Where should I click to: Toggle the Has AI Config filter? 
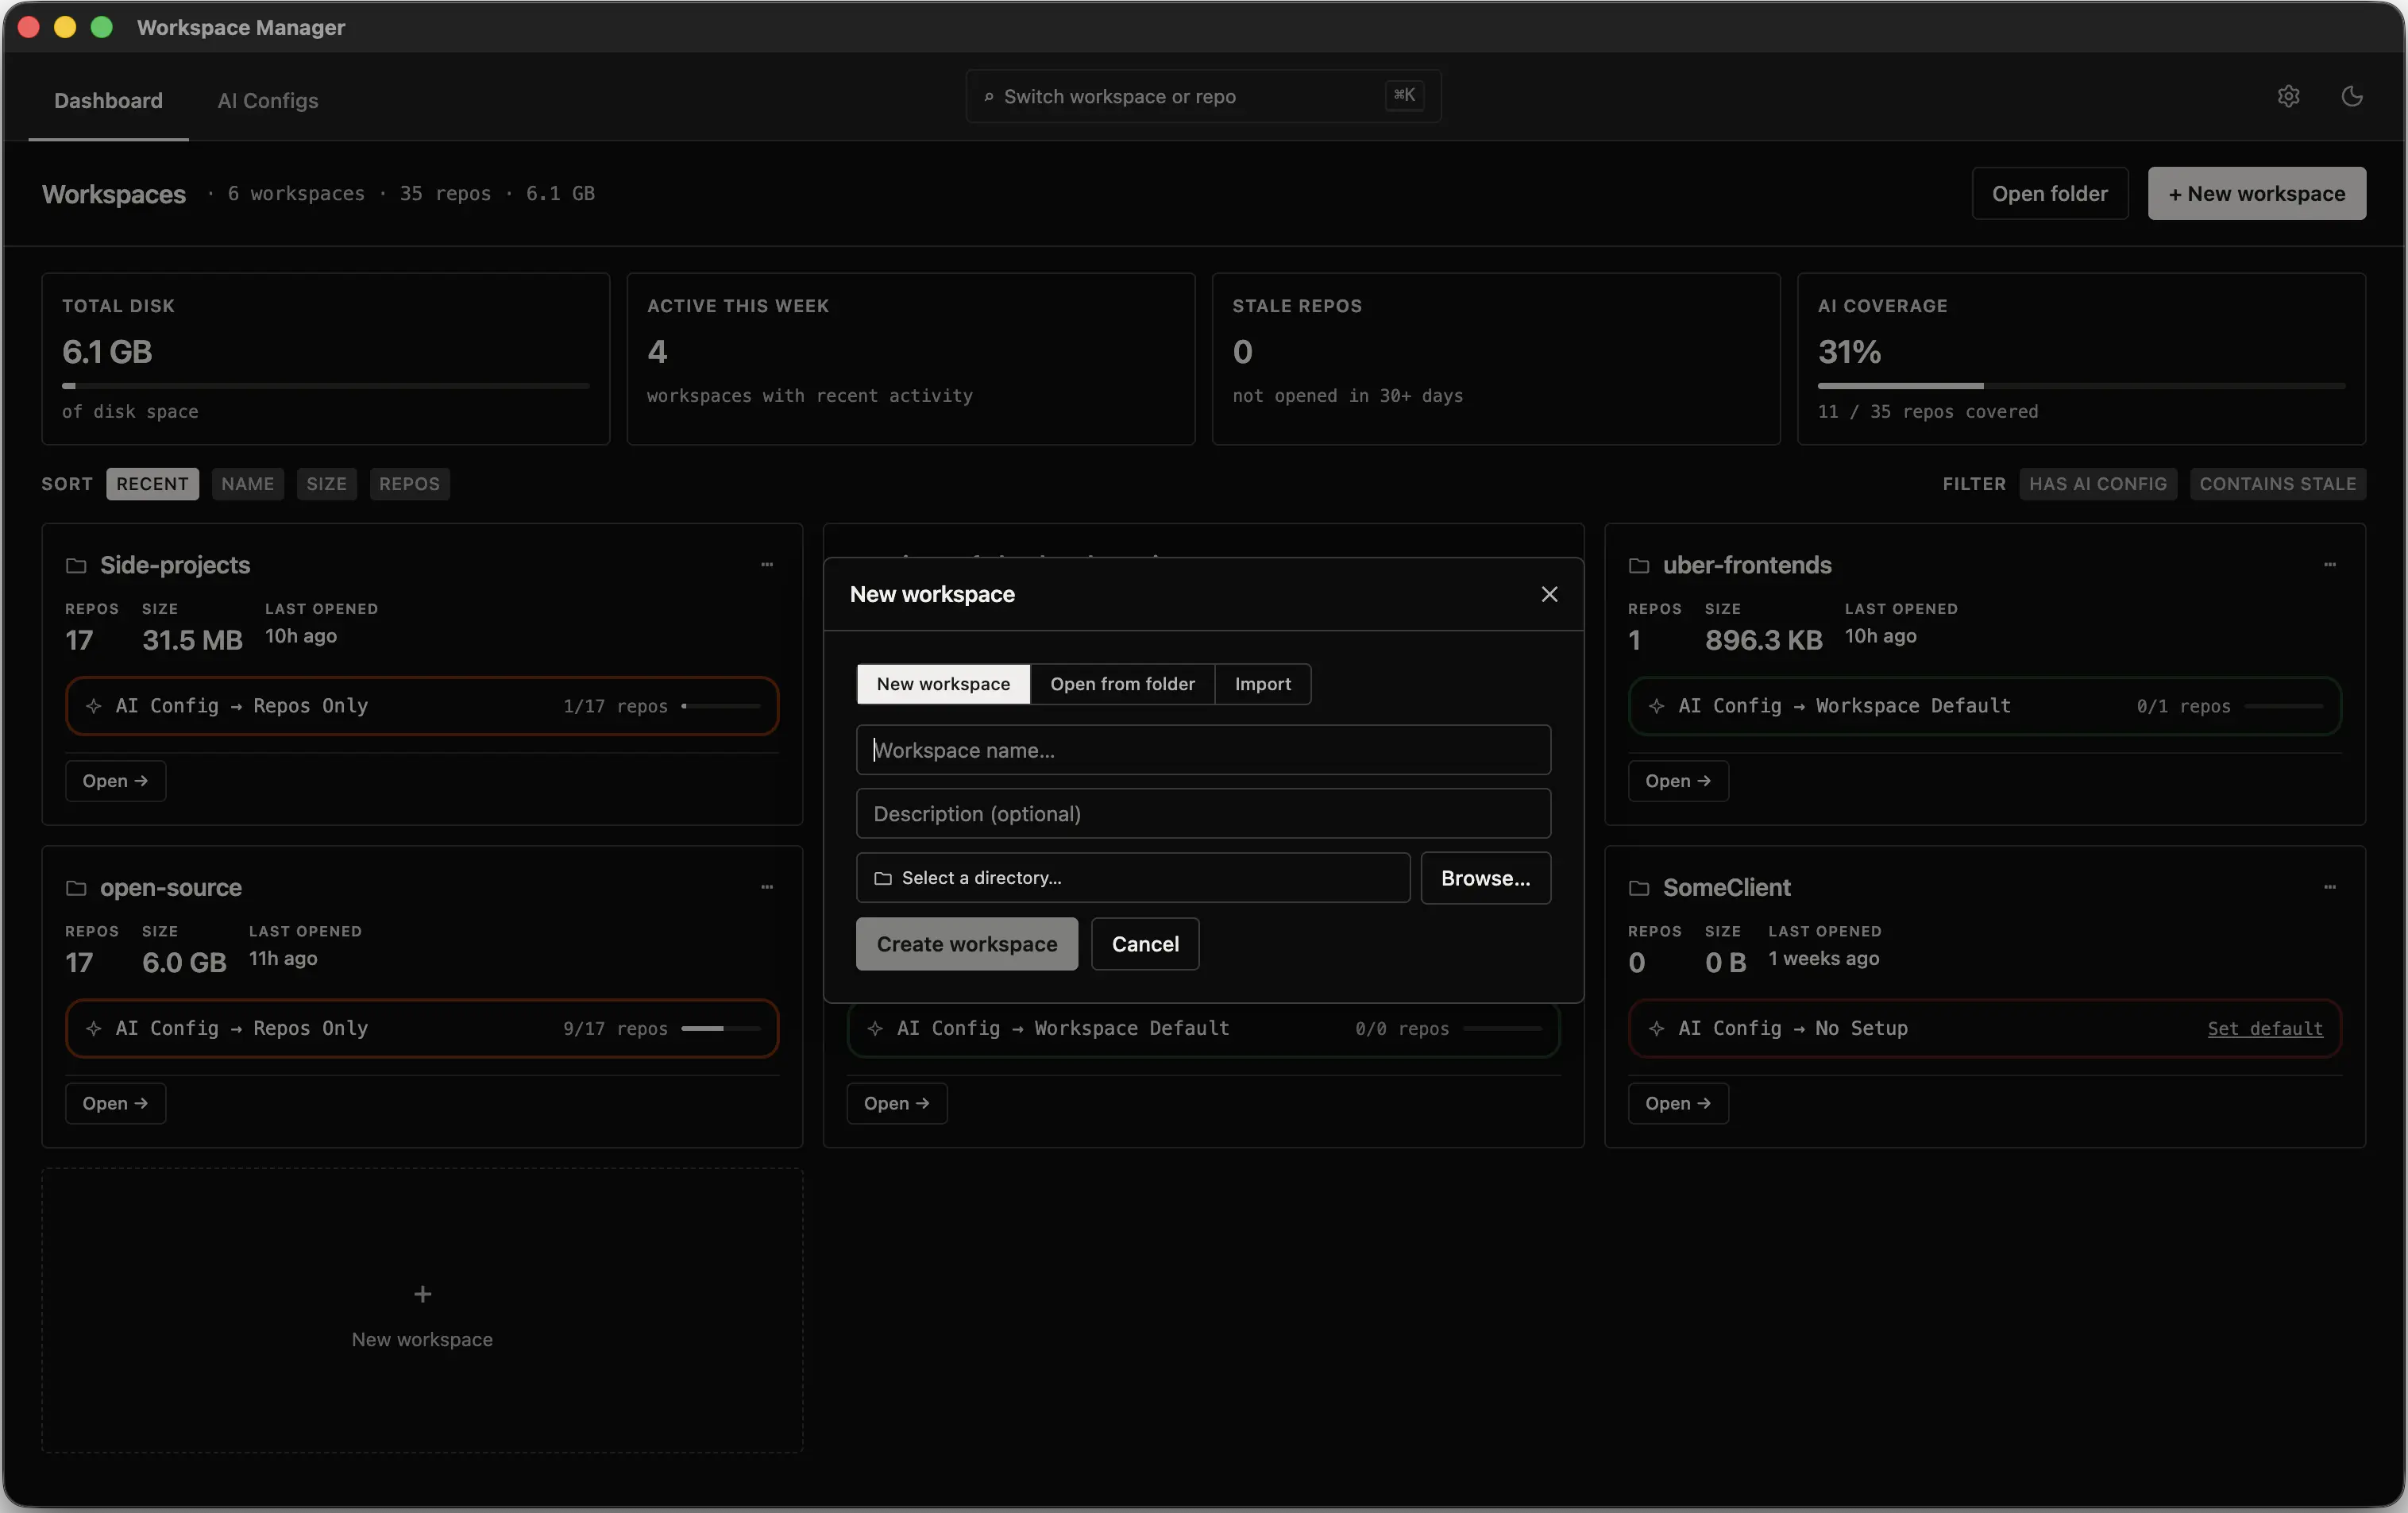coord(2098,484)
